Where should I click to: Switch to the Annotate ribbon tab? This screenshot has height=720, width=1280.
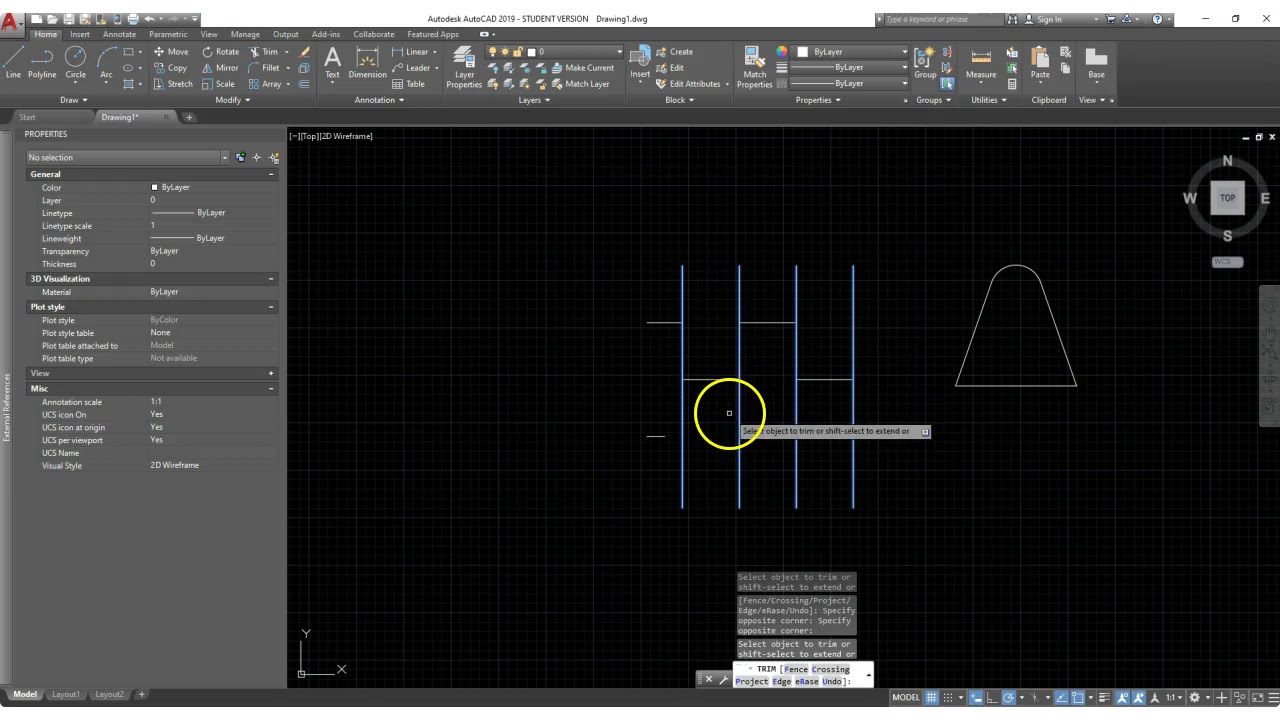[119, 34]
